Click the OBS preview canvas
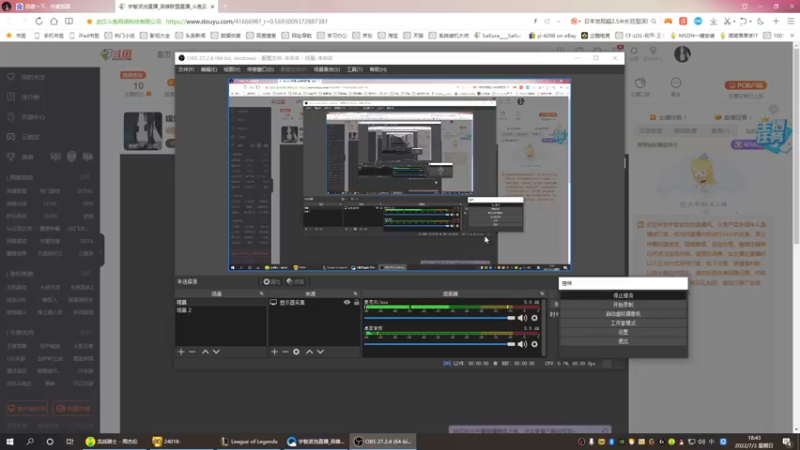 [x=399, y=174]
